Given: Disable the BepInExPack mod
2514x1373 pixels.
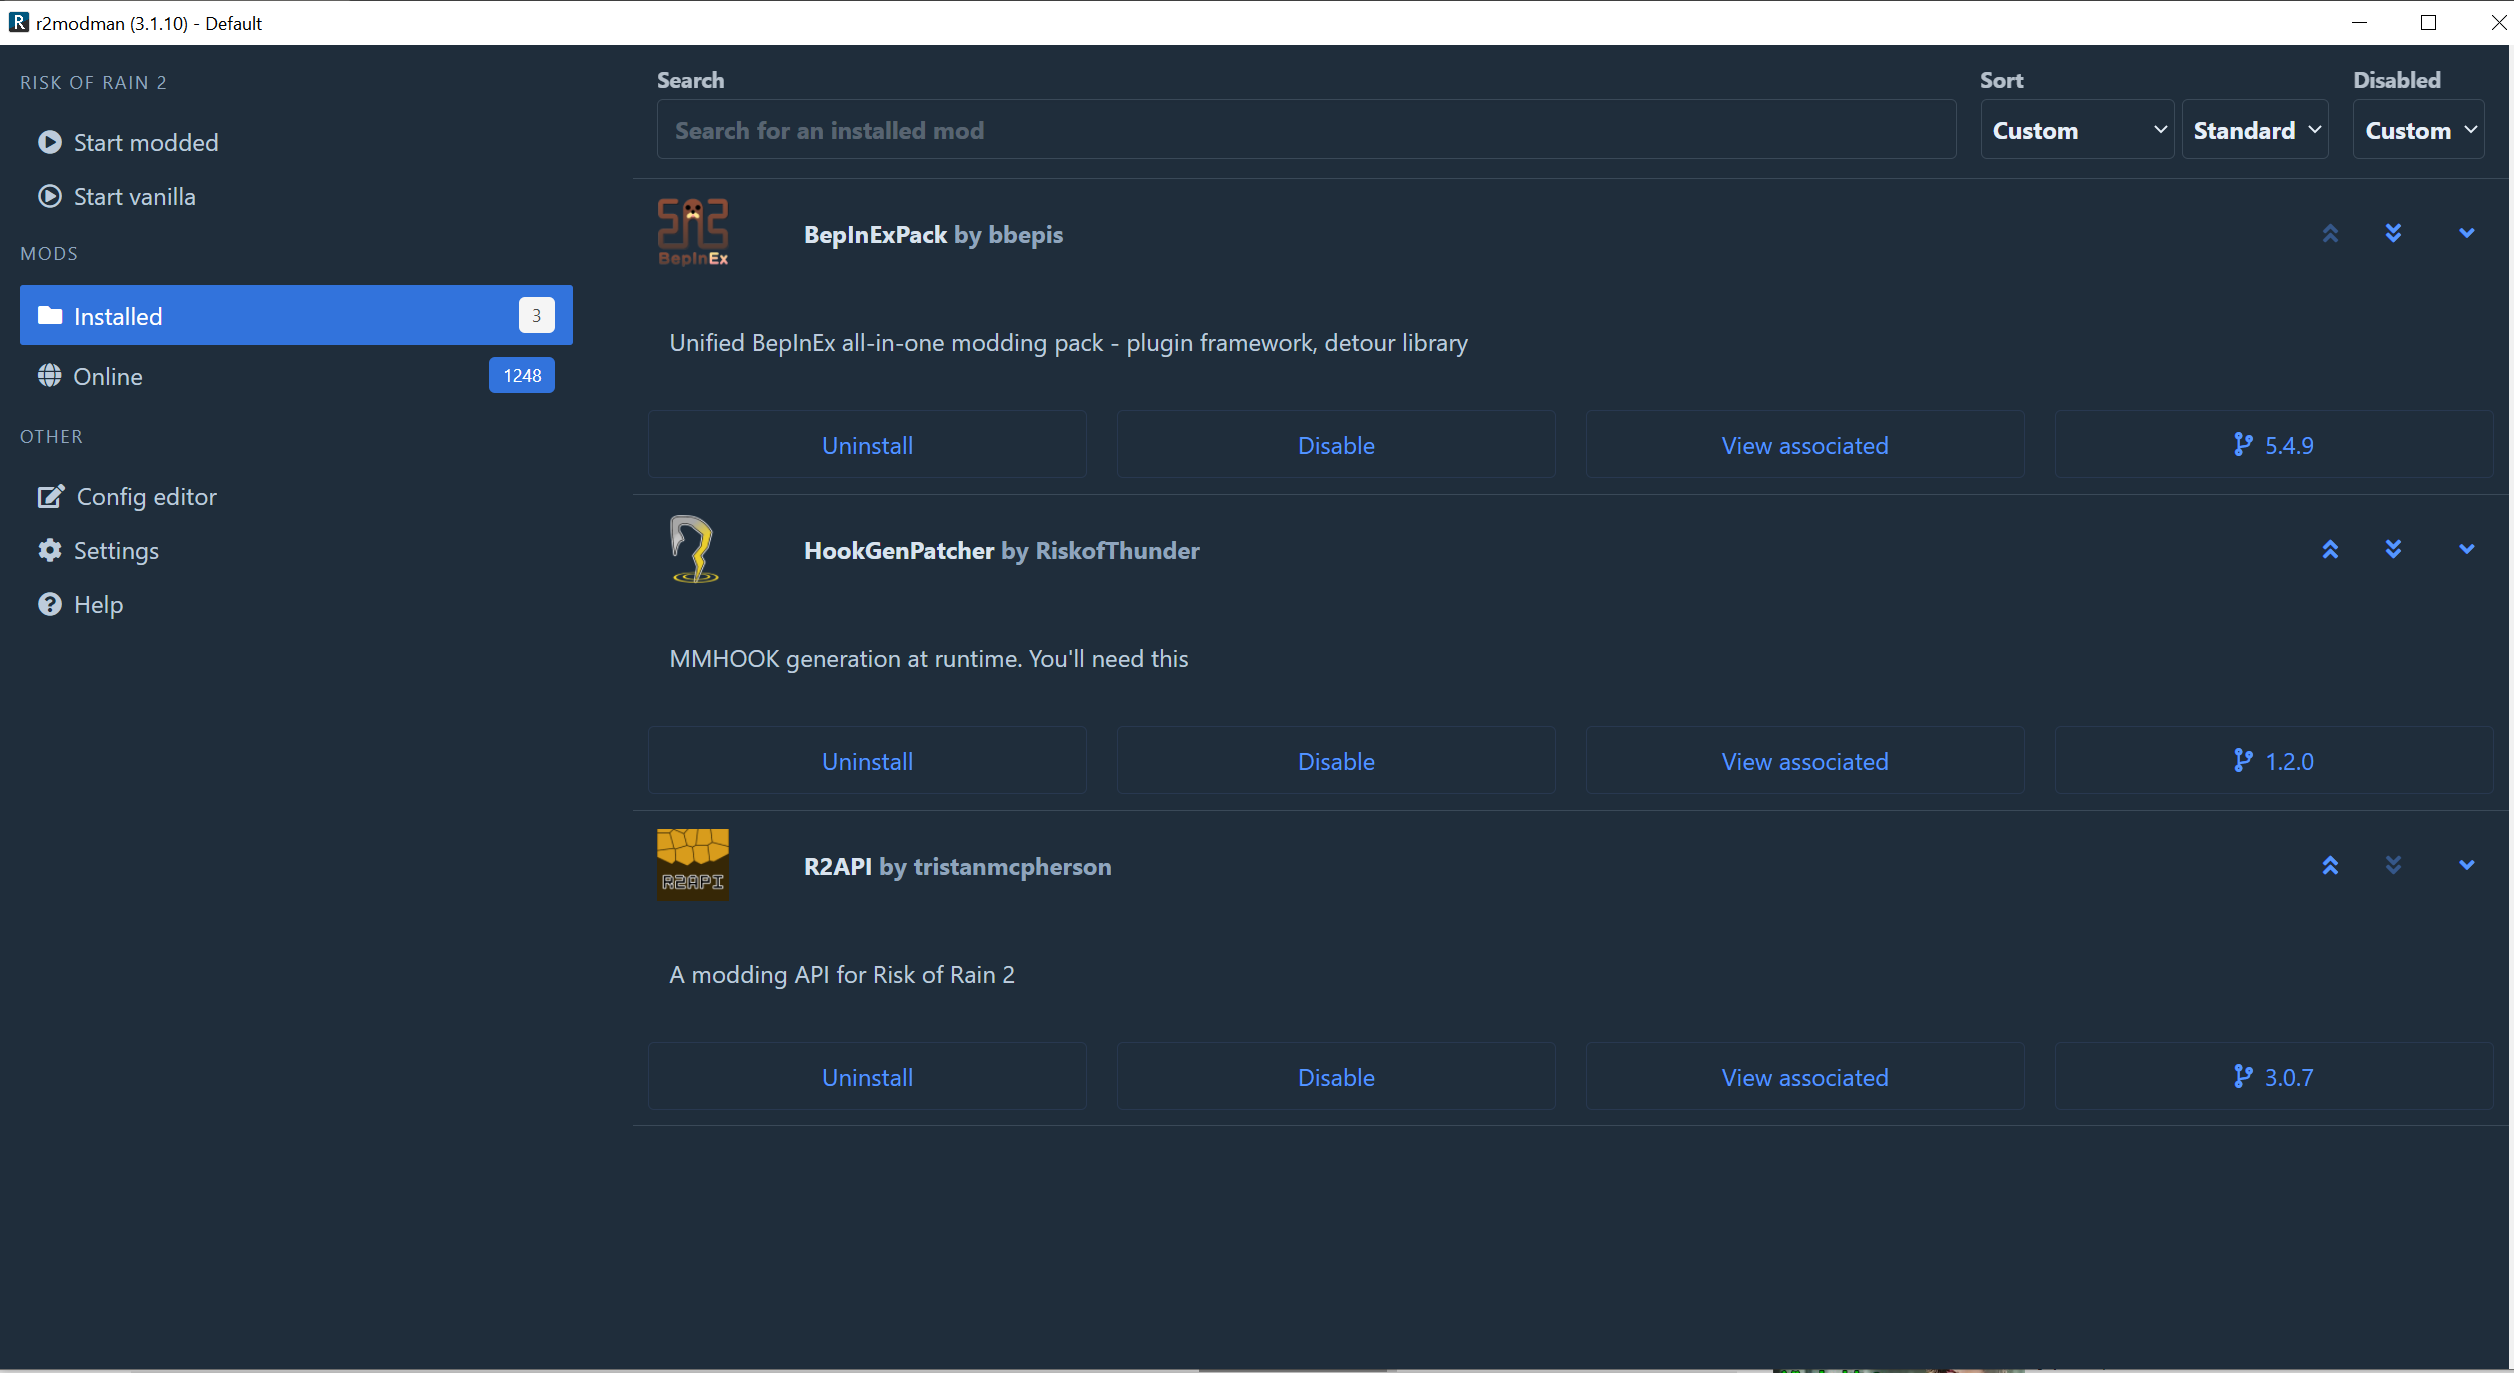Looking at the screenshot, I should [x=1336, y=445].
